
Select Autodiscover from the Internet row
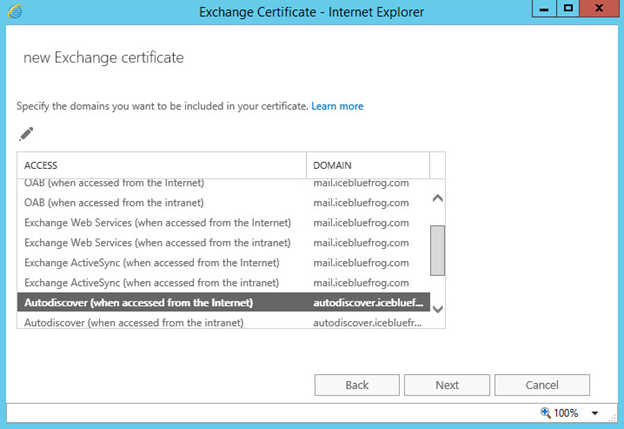coord(223,302)
